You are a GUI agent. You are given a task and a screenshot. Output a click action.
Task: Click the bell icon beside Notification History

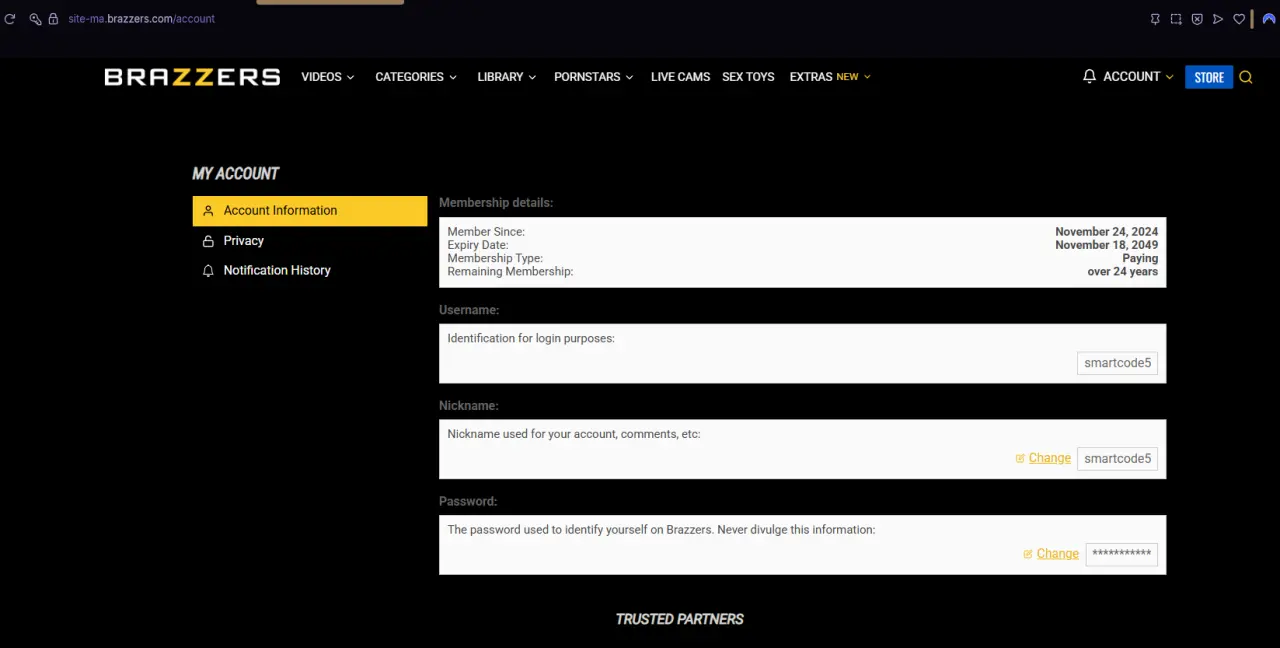point(208,271)
